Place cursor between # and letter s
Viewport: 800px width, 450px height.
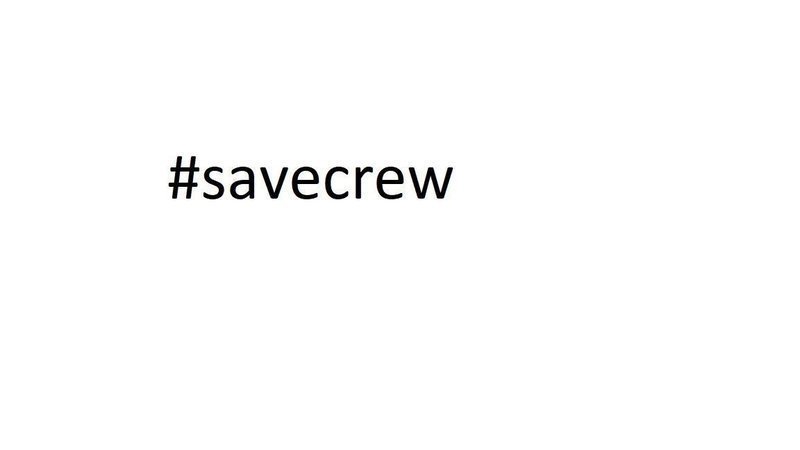click(202, 179)
